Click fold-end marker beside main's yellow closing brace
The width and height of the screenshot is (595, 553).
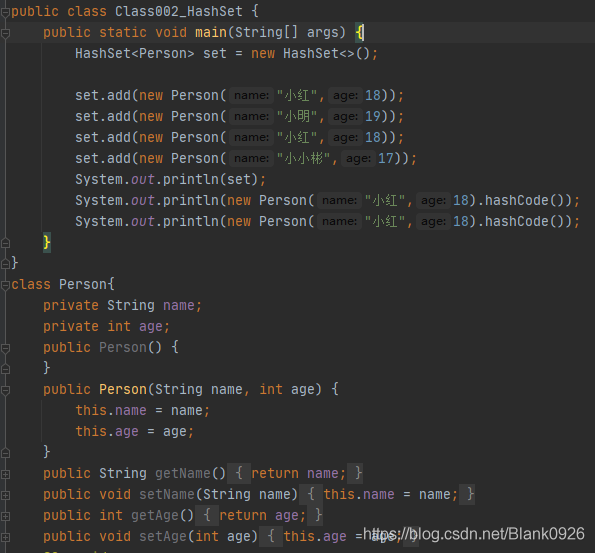[5, 243]
